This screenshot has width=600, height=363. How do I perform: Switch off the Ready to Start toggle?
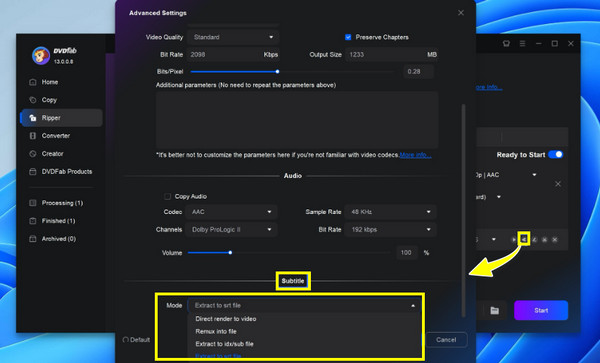coord(556,155)
